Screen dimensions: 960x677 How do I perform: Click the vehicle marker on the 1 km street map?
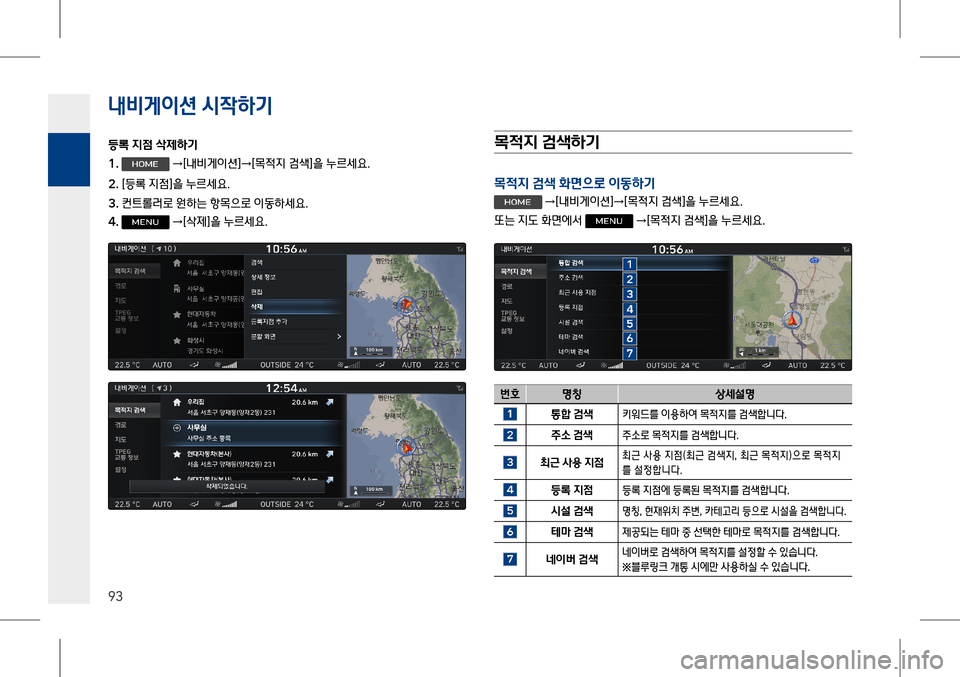[792, 320]
